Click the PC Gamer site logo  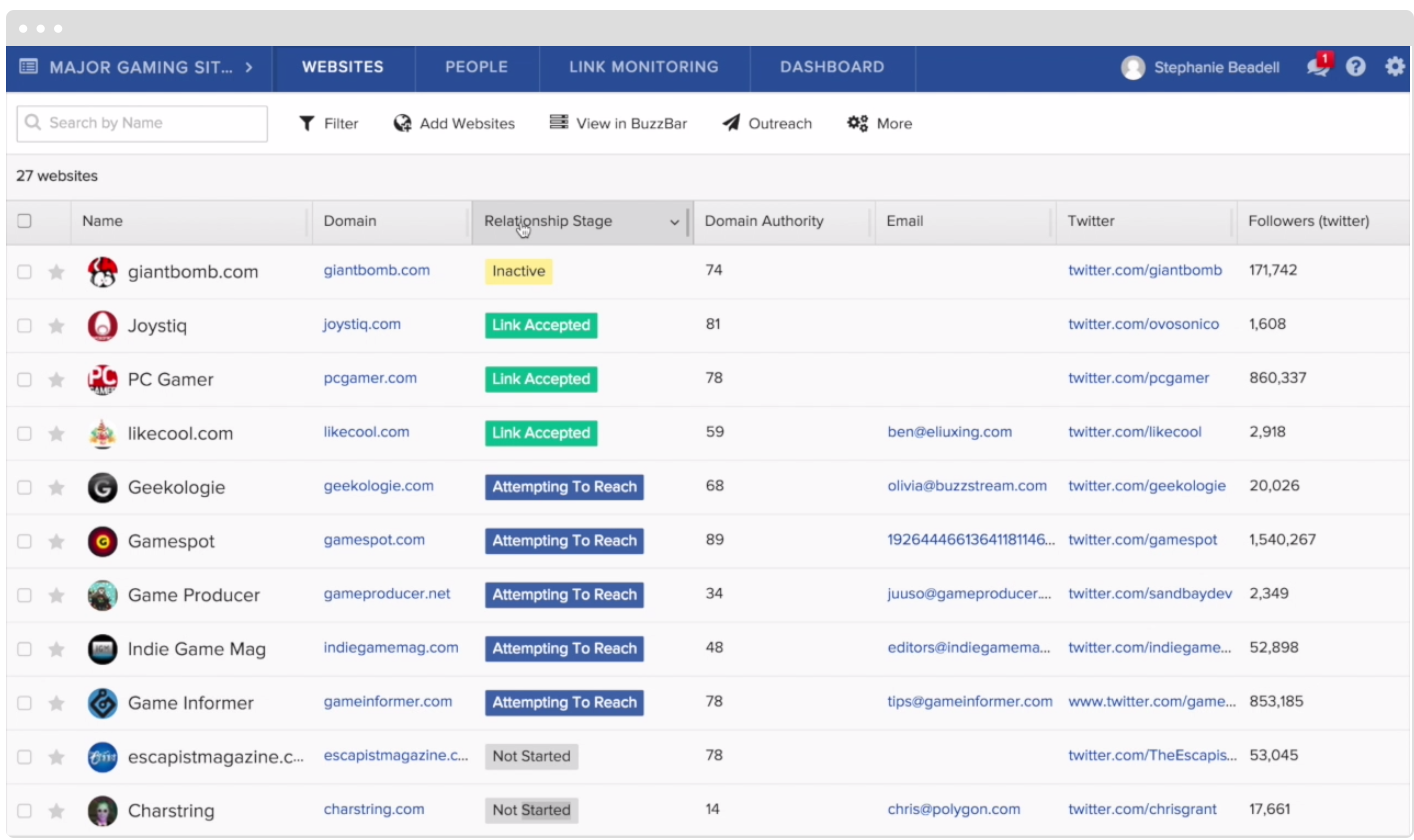(x=102, y=380)
